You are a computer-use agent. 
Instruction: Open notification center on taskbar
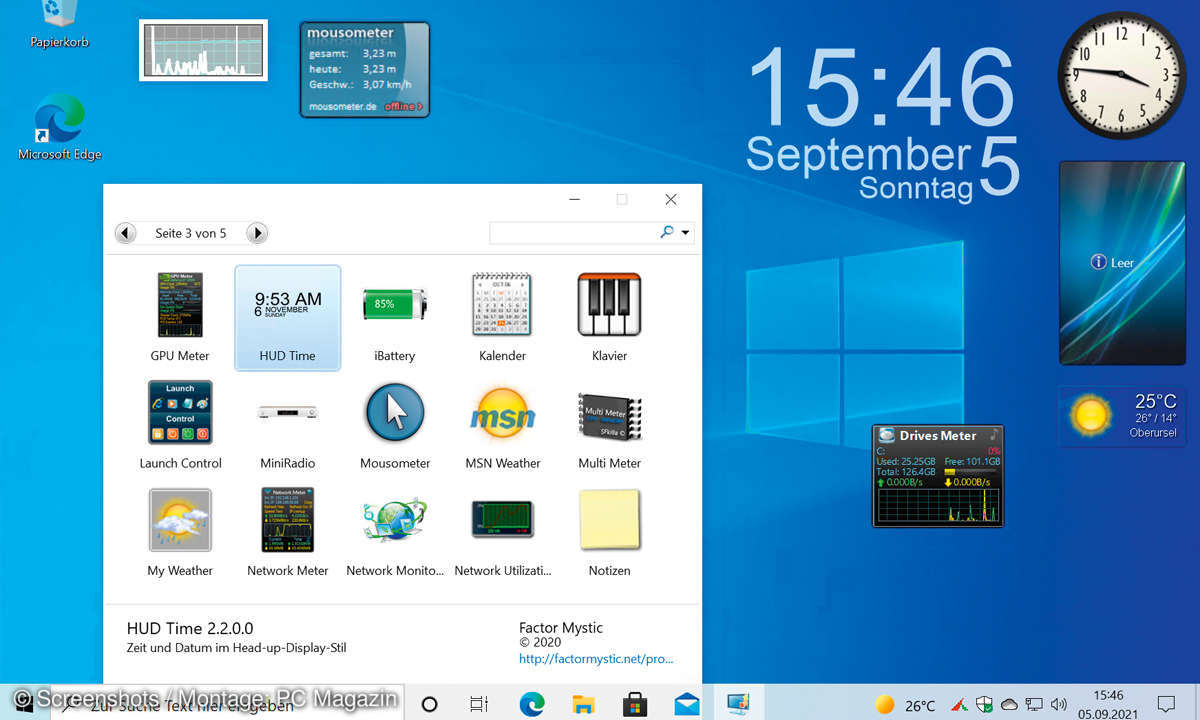[1166, 704]
